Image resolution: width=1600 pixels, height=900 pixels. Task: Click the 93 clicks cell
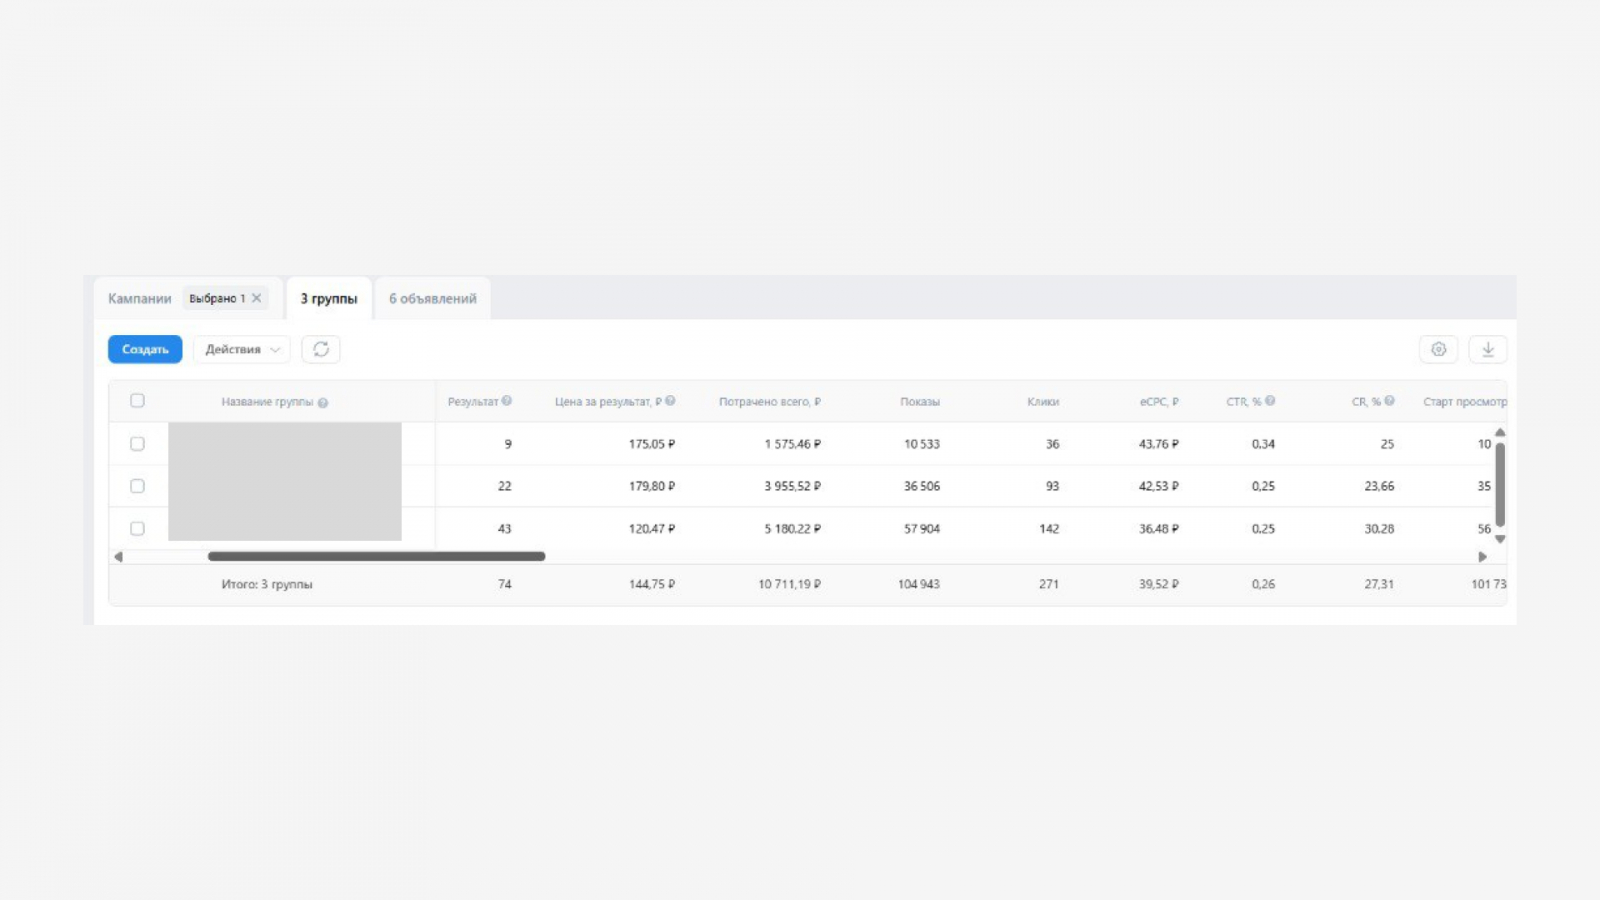coord(1052,486)
